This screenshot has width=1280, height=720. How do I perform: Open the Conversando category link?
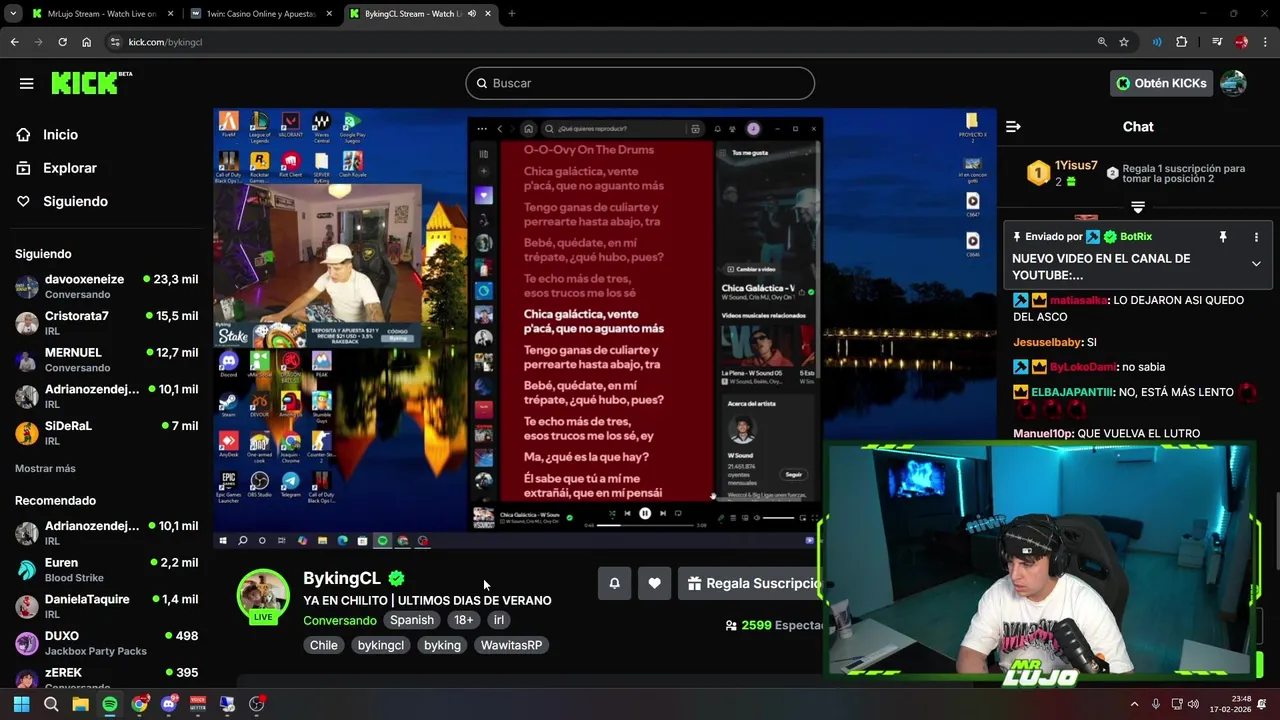click(x=340, y=620)
